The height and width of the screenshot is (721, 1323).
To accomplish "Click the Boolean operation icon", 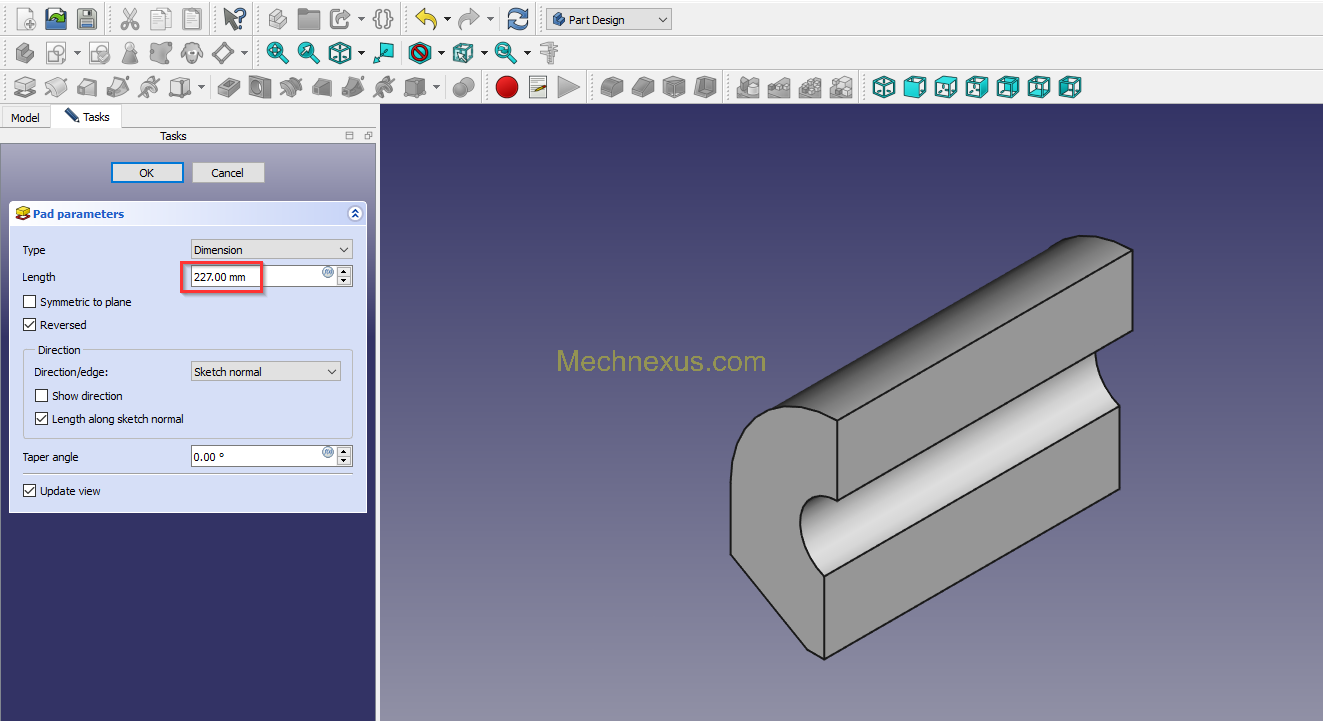I will pos(462,87).
